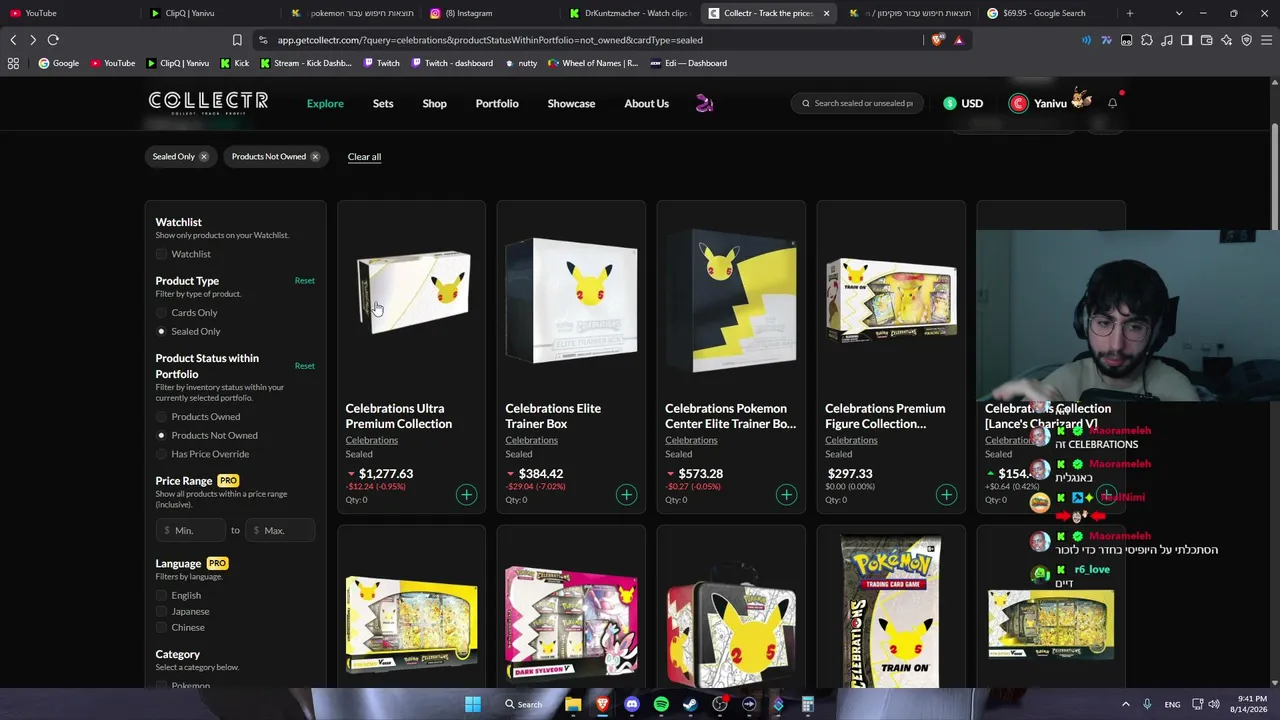1280x720 pixels.
Task: Toggle the browser sidebar panel icon
Action: 1186,40
